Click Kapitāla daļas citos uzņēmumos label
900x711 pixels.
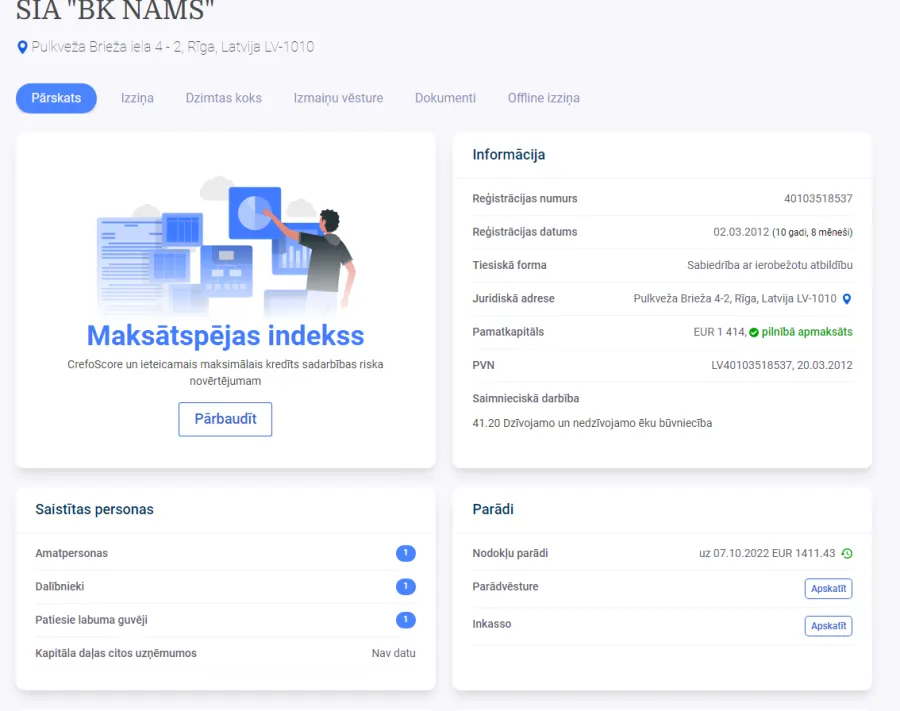(116, 653)
